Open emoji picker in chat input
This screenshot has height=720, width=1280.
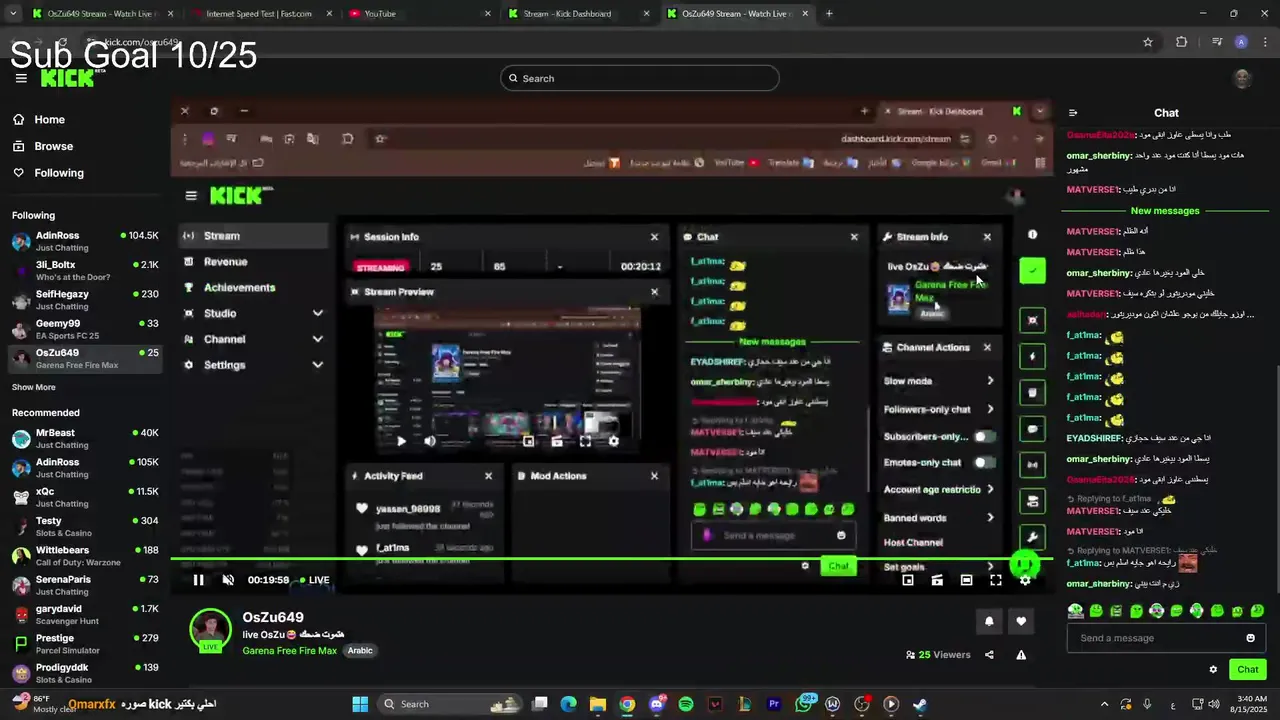pyautogui.click(x=1250, y=638)
